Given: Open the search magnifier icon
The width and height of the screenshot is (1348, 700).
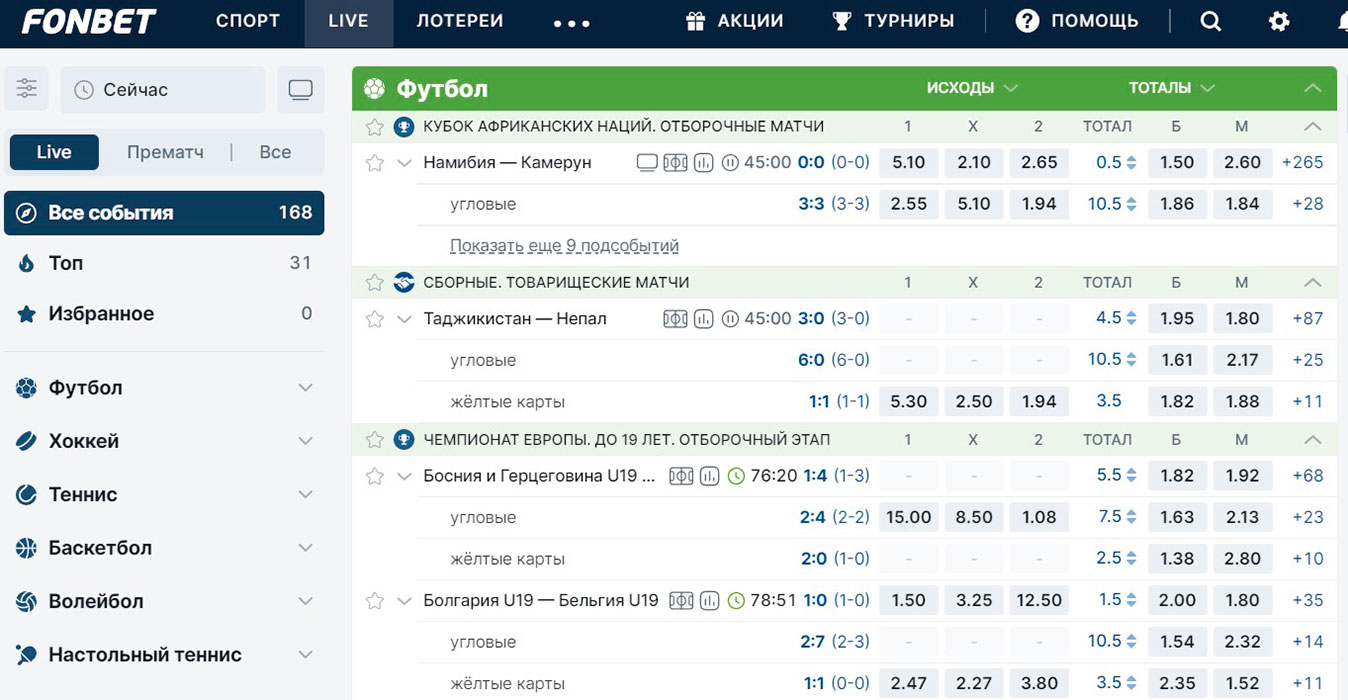Looking at the screenshot, I should coord(1210,21).
